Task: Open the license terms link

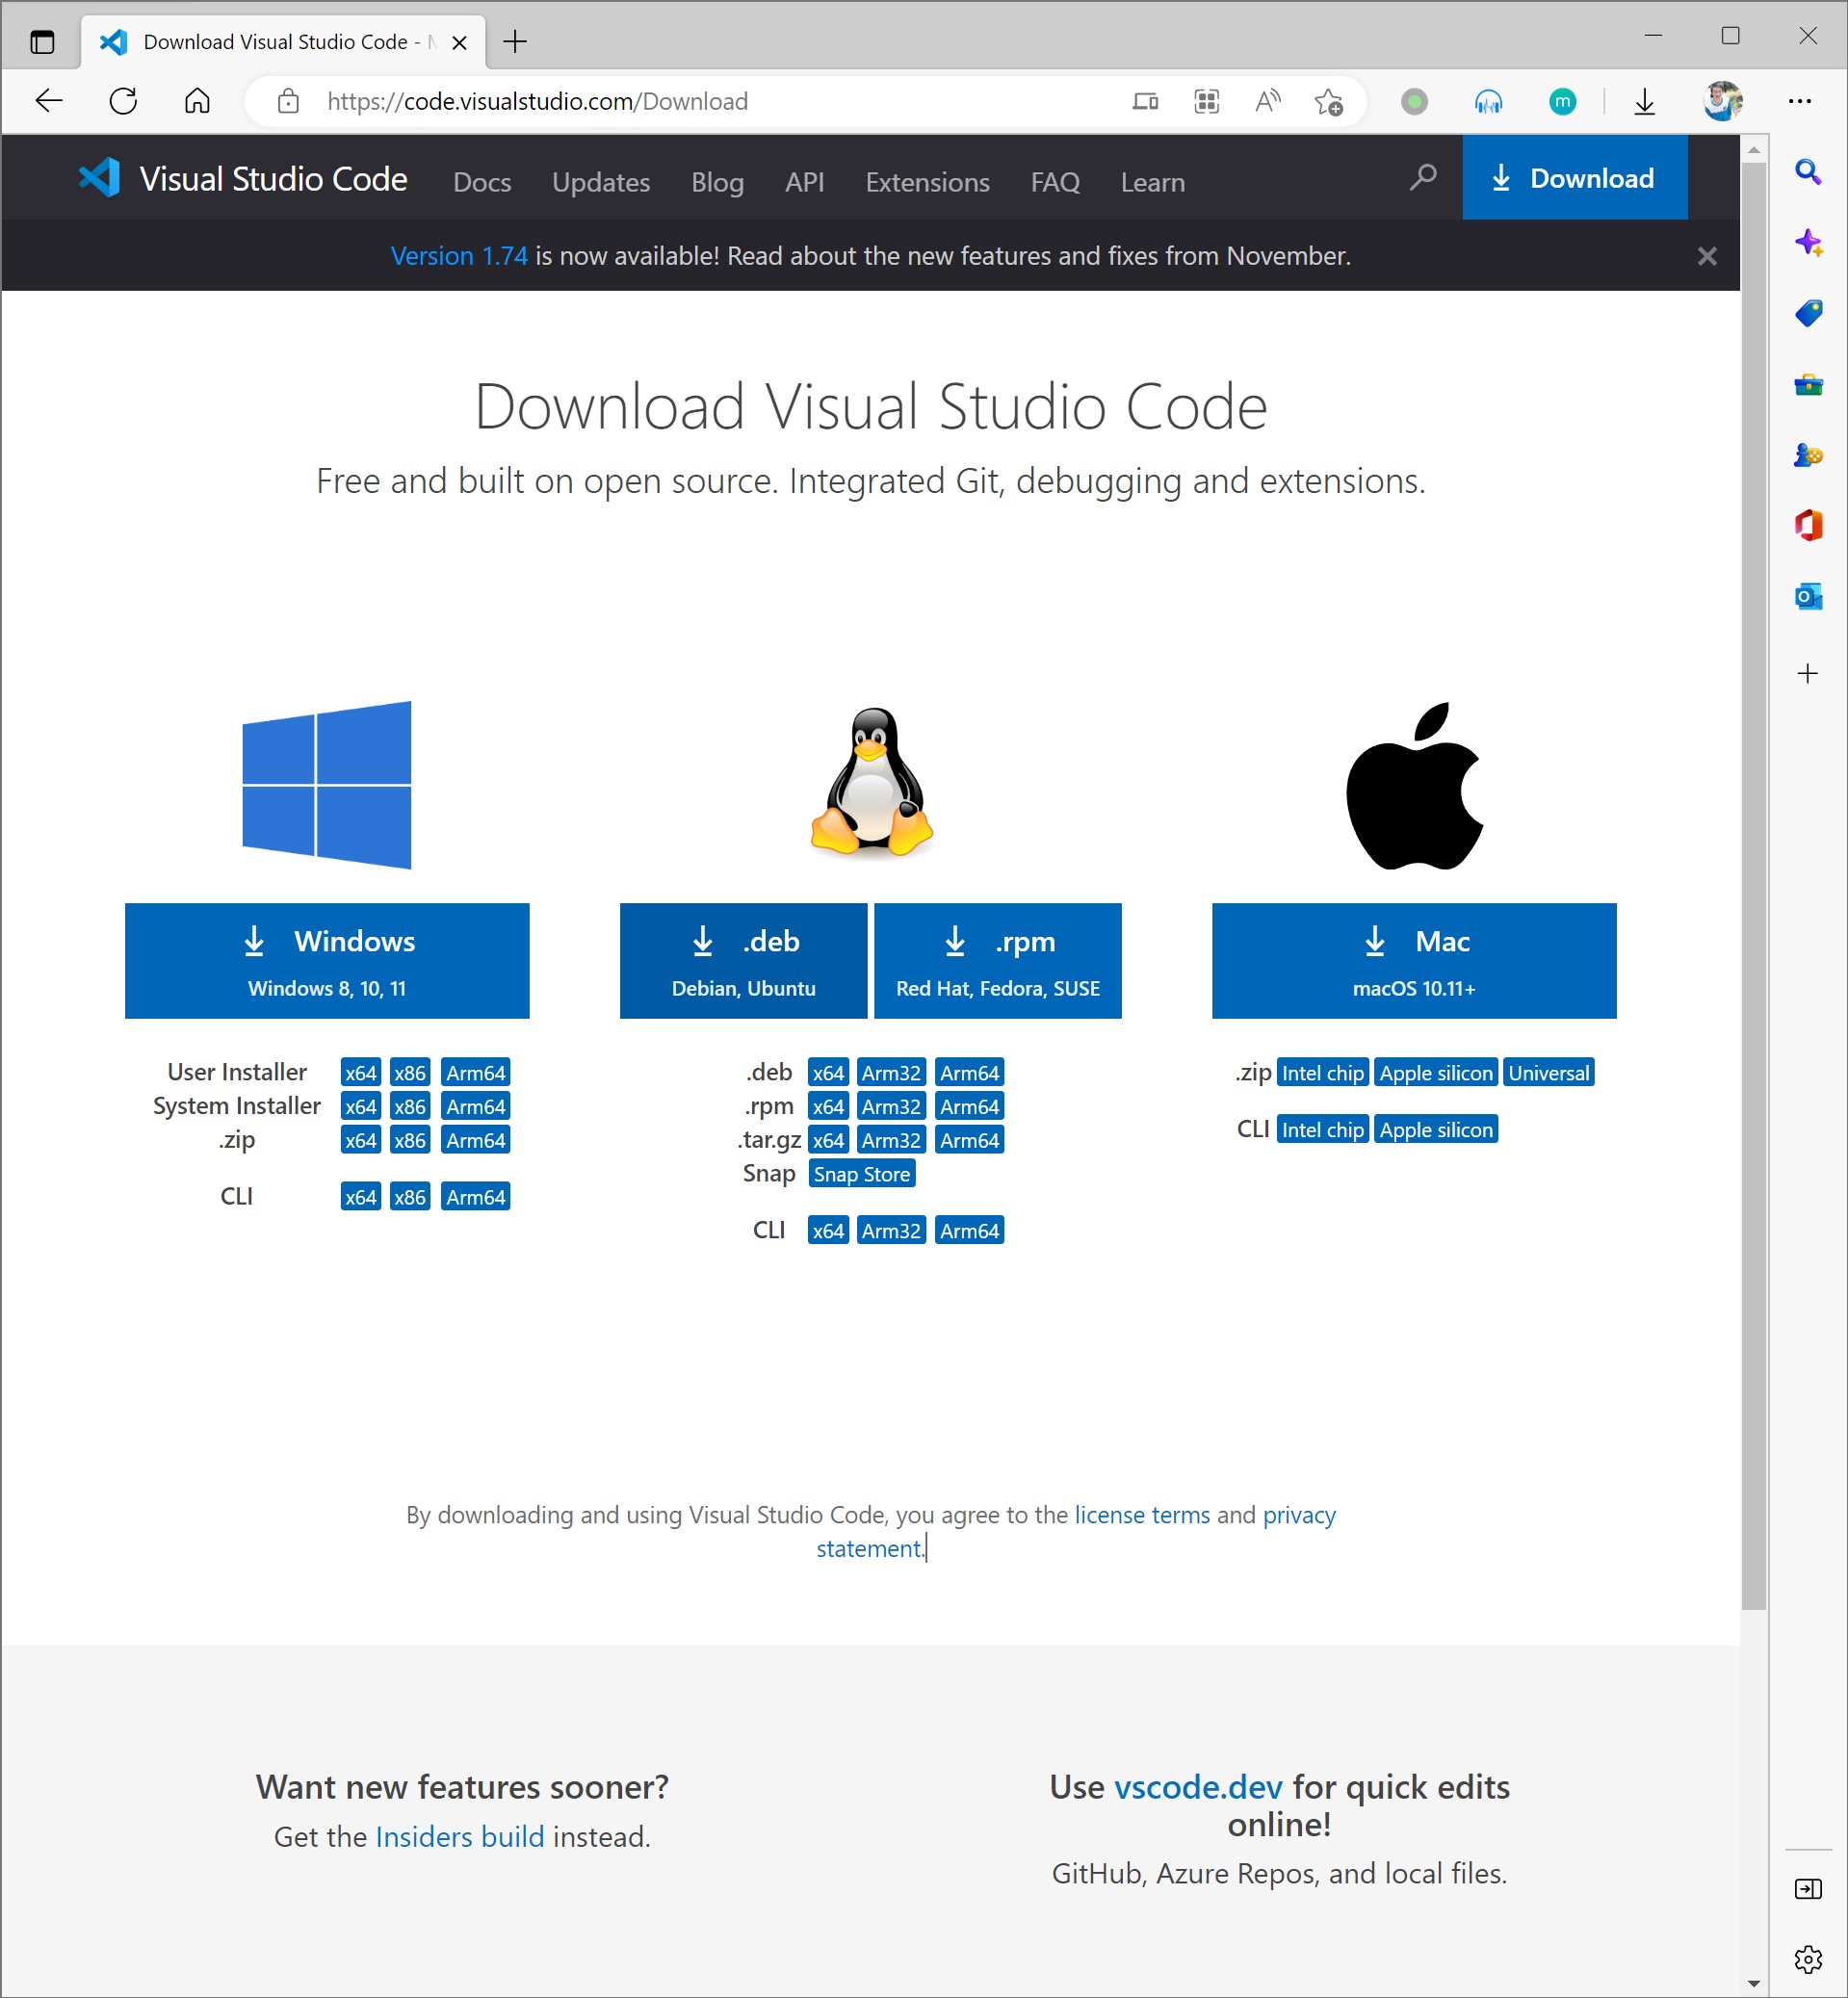Action: (x=1142, y=1515)
